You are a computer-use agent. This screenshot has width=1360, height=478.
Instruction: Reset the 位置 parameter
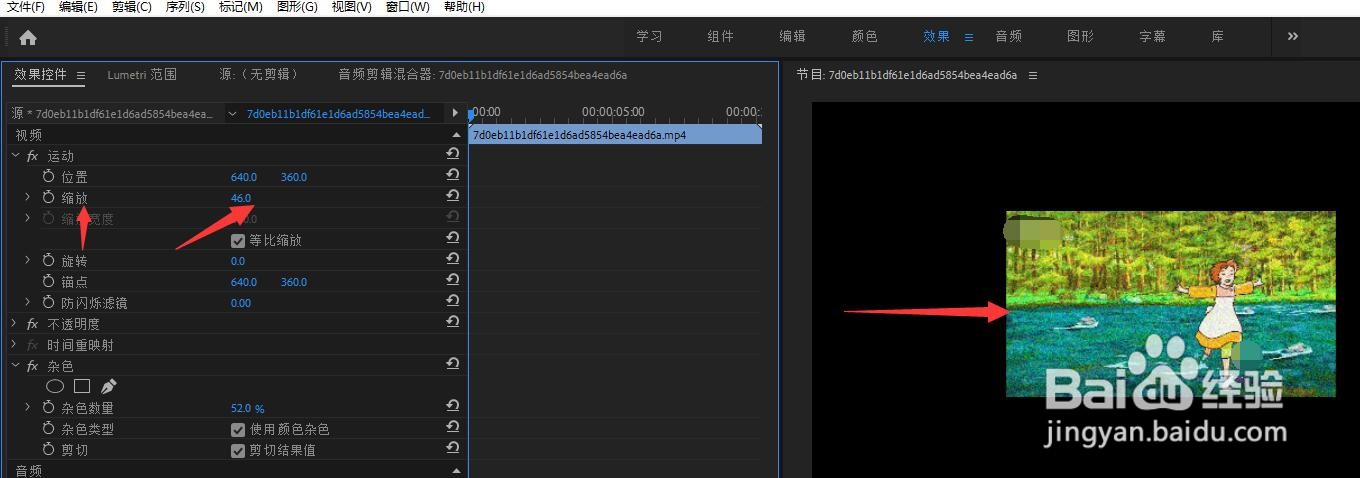pos(453,176)
